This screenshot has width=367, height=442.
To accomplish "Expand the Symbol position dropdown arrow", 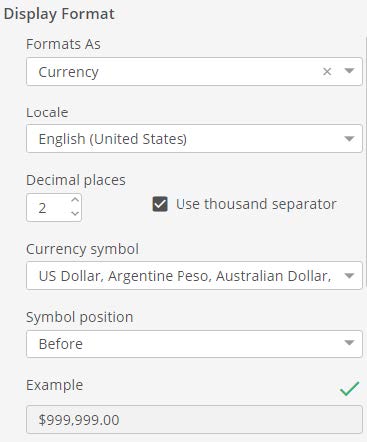I will point(349,343).
